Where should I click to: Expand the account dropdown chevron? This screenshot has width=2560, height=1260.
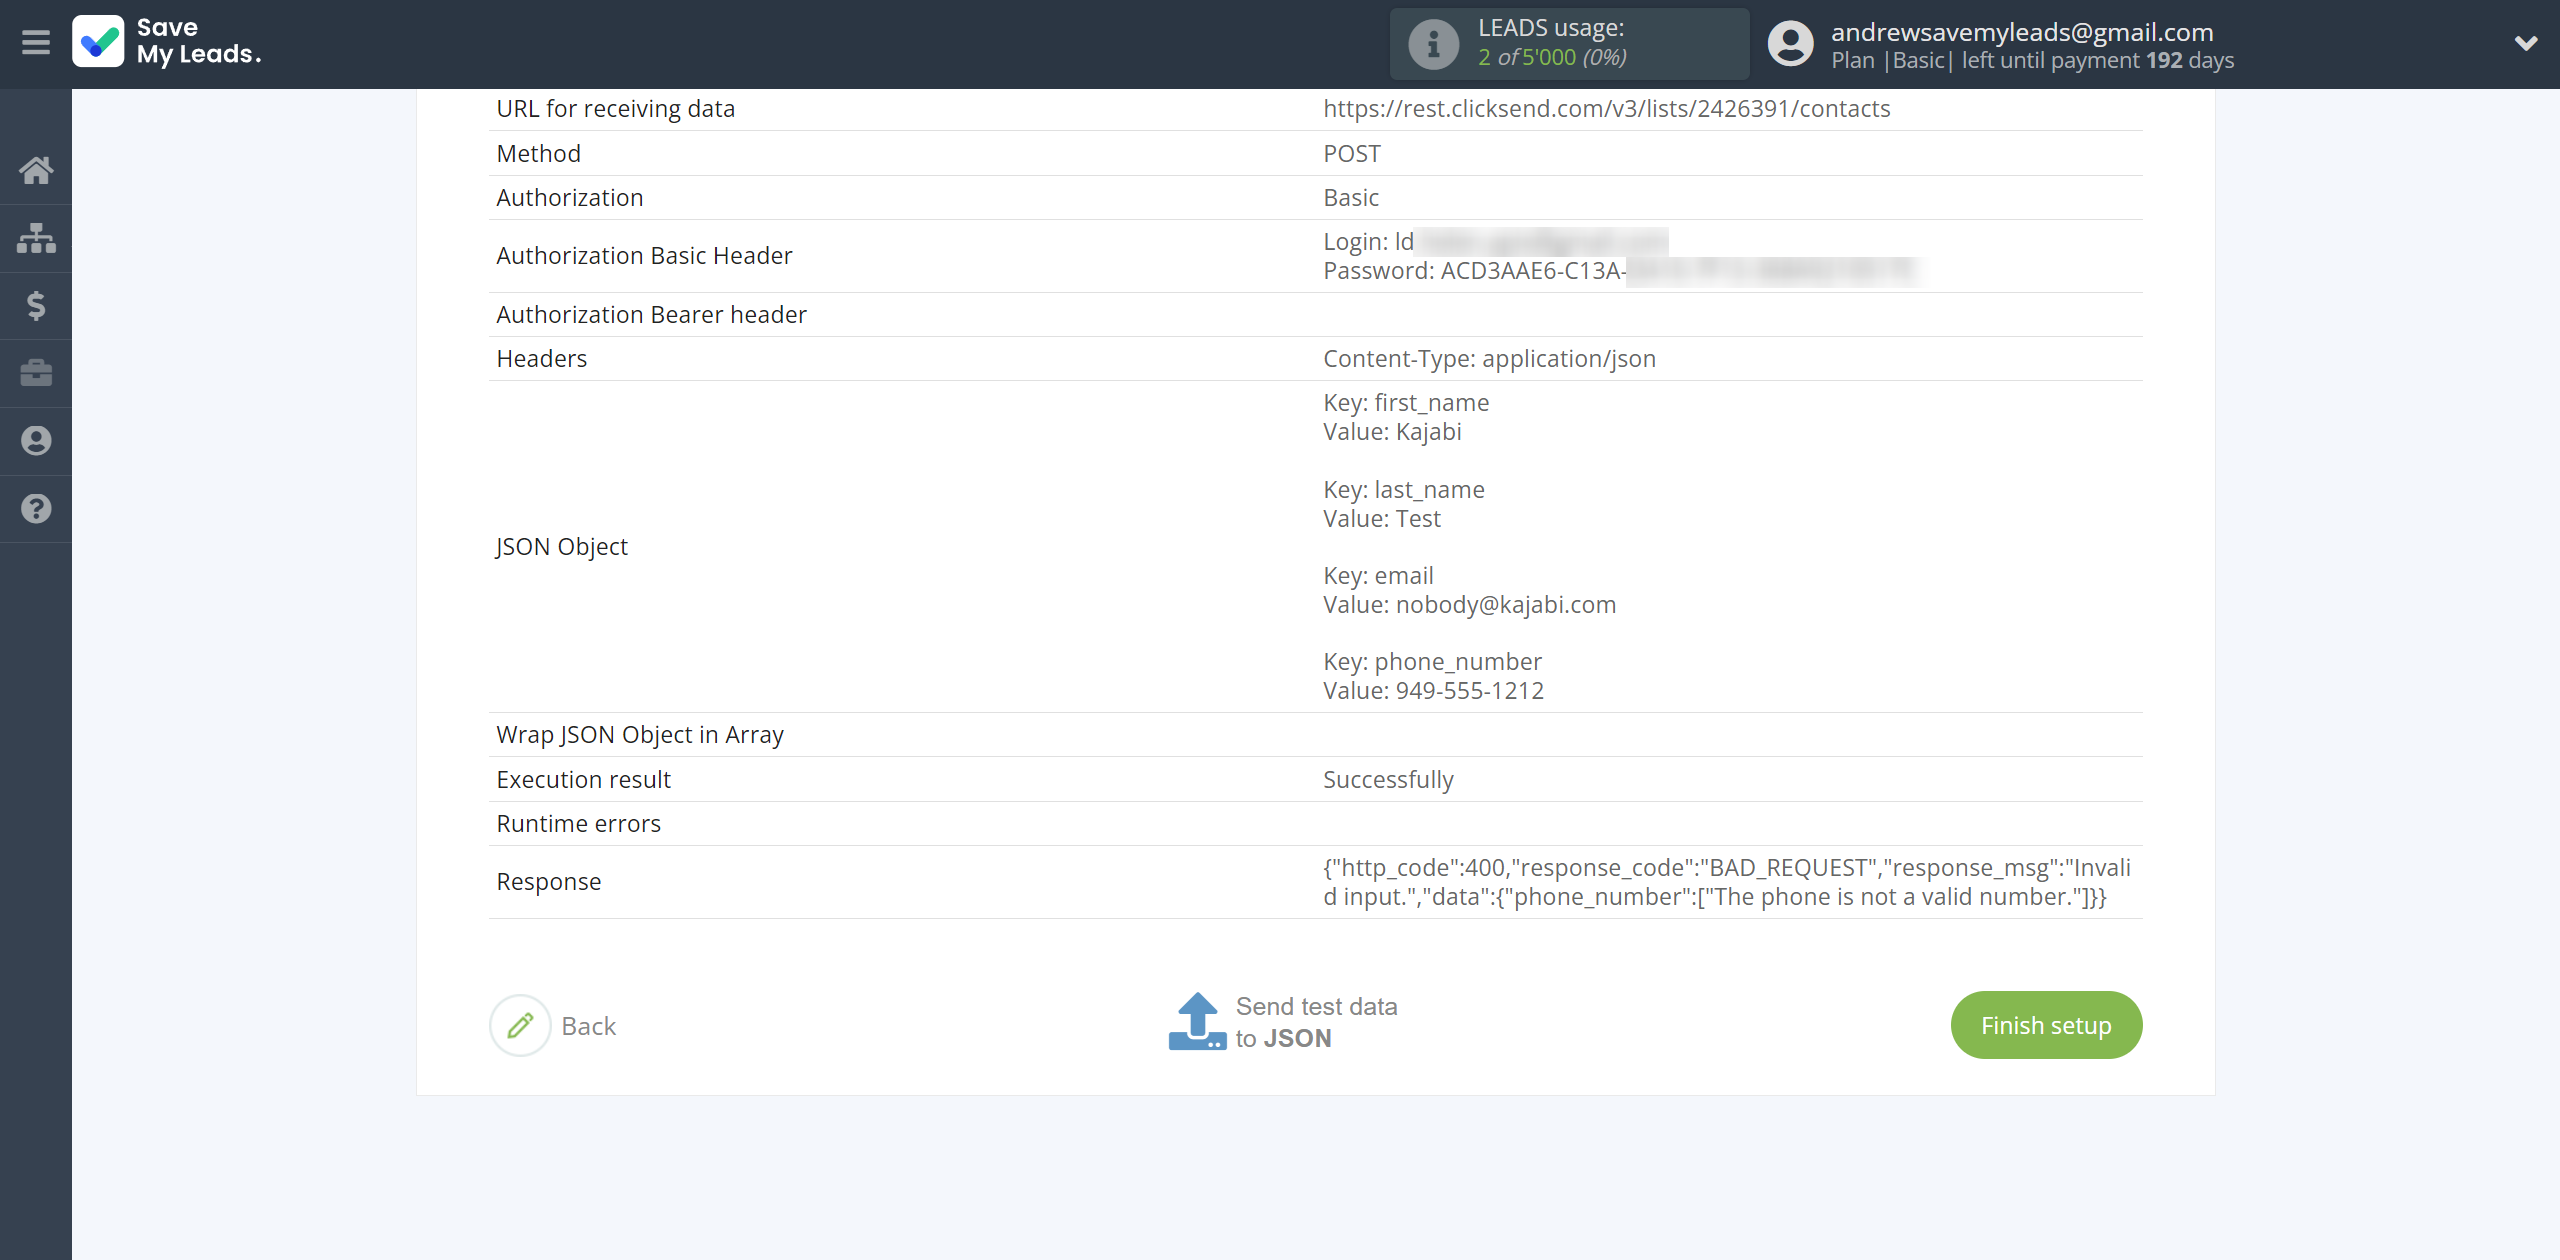point(2526,43)
